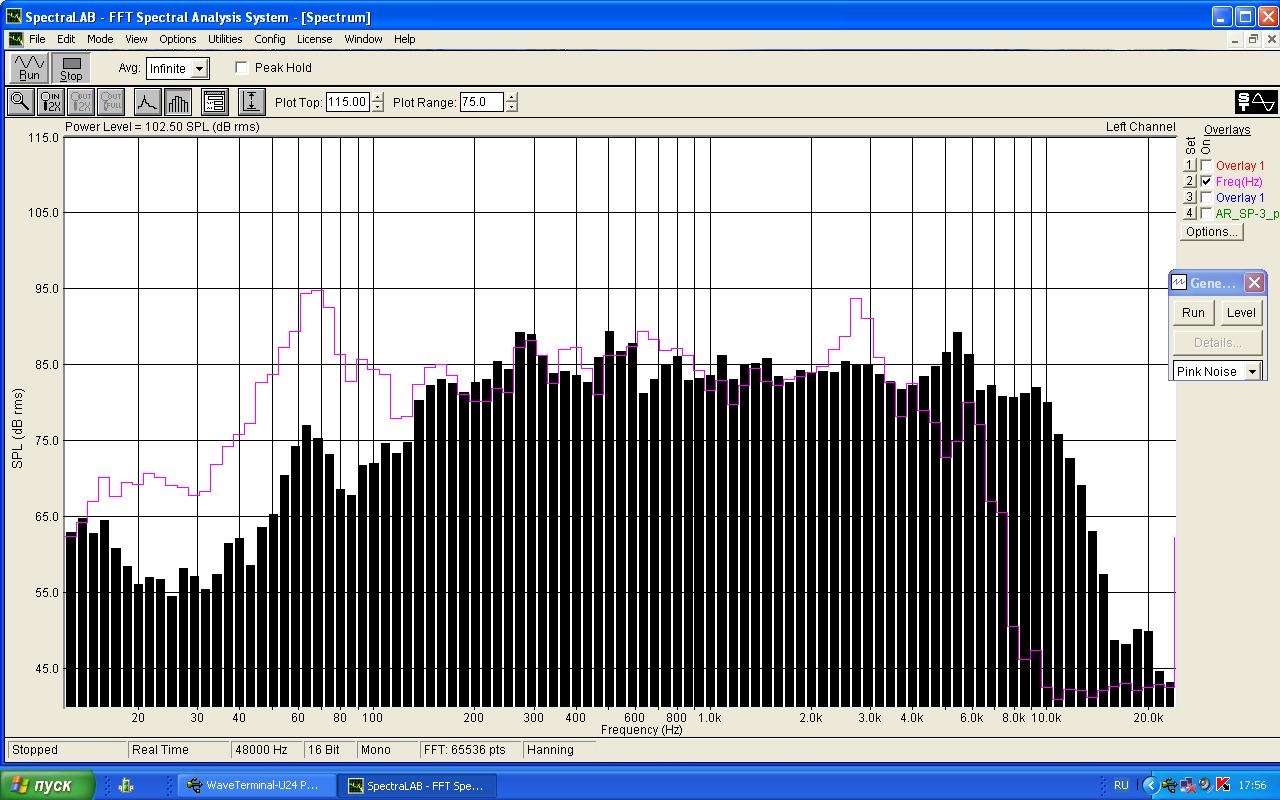Uncheck the Freq(Hz) overlay checkbox
This screenshot has width=1280, height=800.
tap(1206, 181)
